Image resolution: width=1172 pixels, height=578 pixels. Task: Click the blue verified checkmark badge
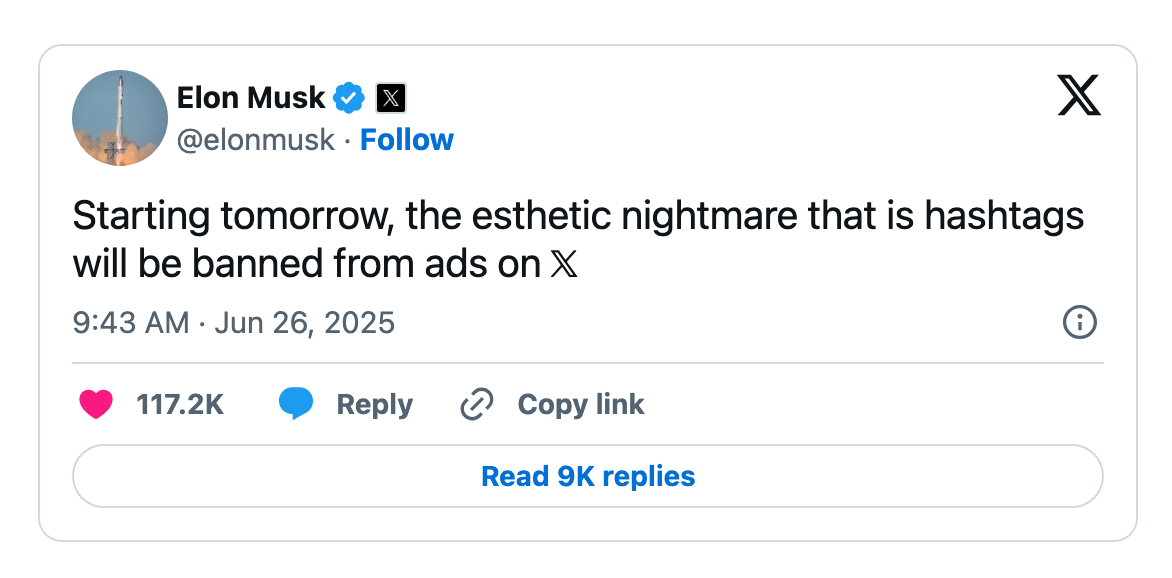point(349,98)
